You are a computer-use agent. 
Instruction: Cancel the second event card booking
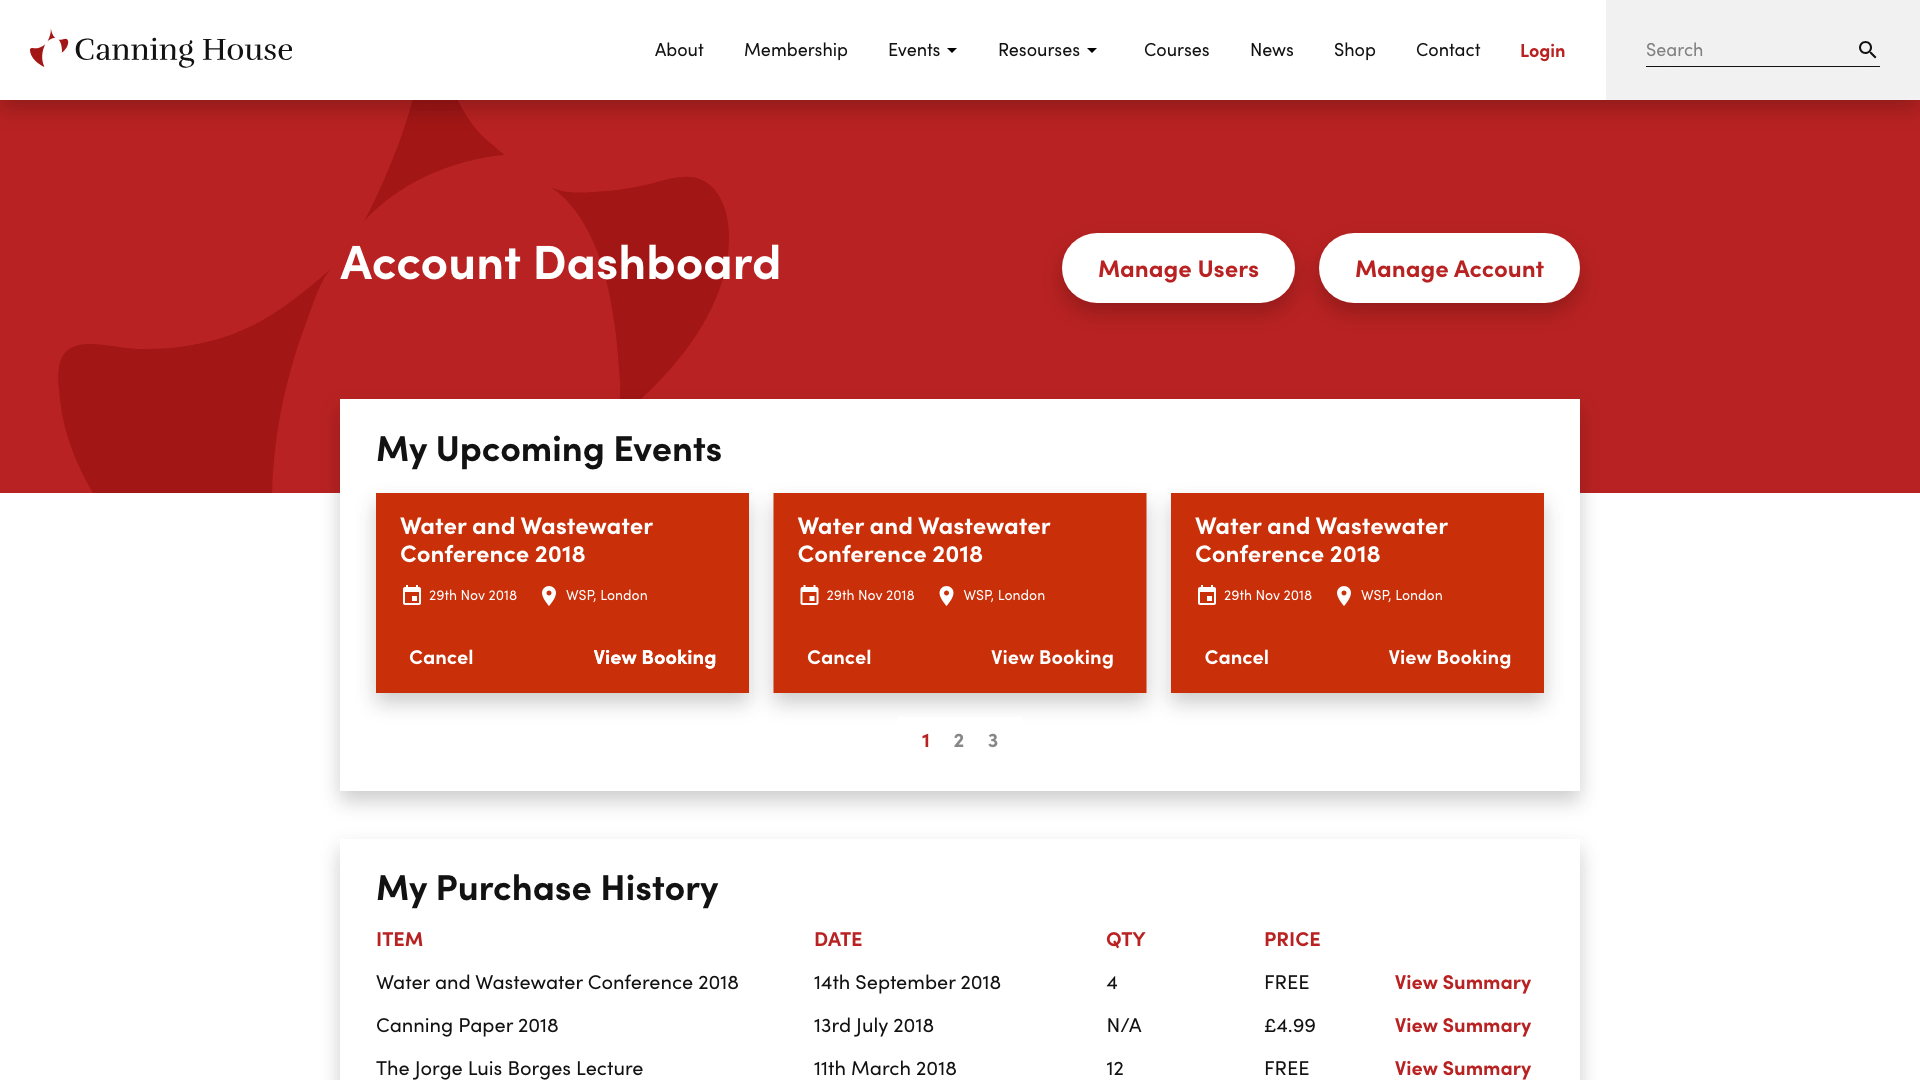tap(839, 657)
